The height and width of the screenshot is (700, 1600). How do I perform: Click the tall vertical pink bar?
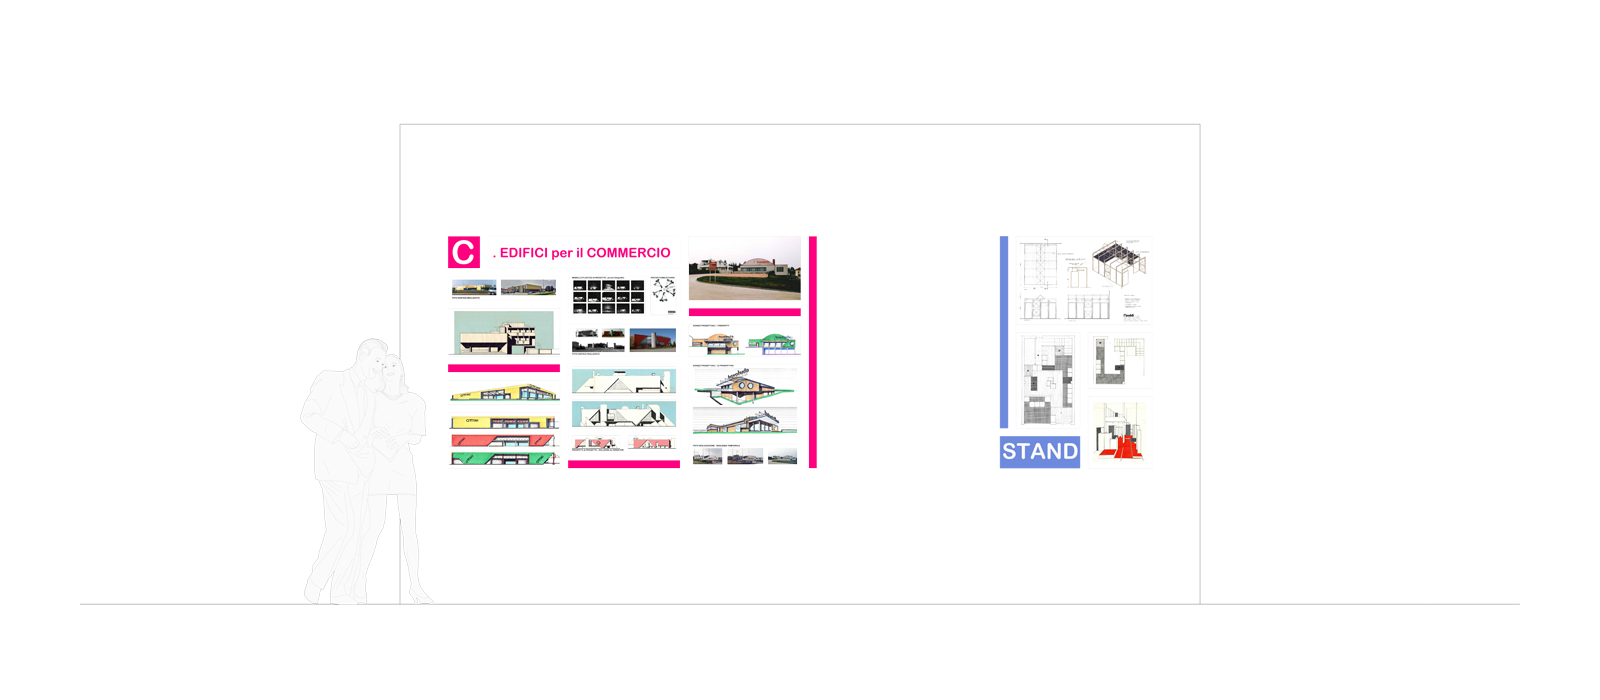(x=813, y=352)
